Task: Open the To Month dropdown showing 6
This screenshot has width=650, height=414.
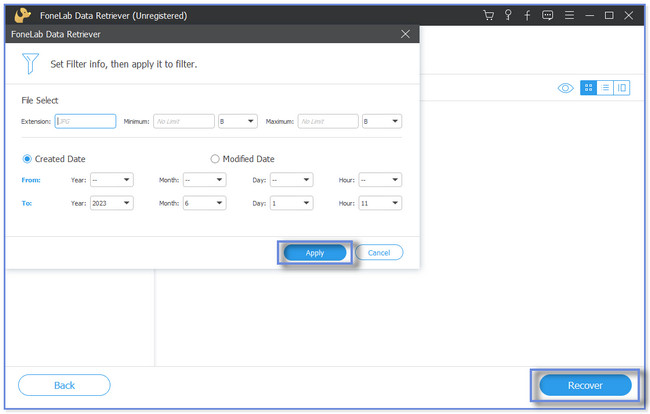Action: pos(205,203)
